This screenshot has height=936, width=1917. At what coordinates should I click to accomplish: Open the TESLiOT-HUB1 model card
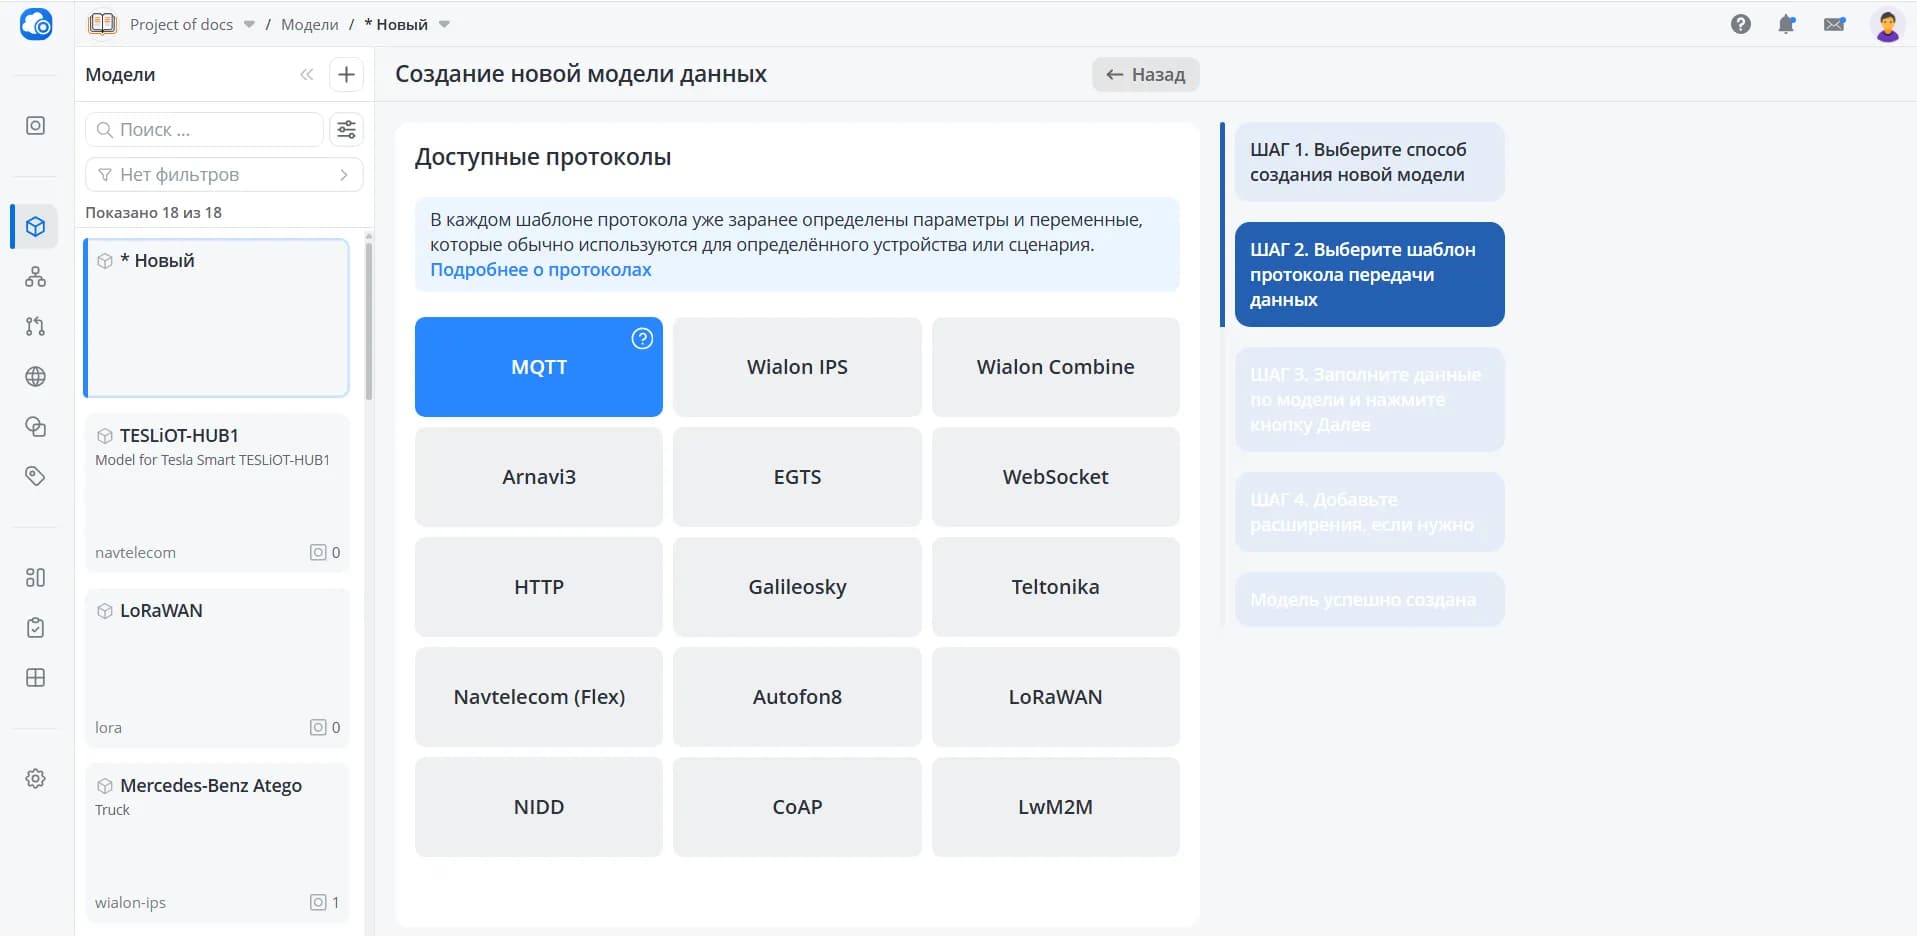217,493
